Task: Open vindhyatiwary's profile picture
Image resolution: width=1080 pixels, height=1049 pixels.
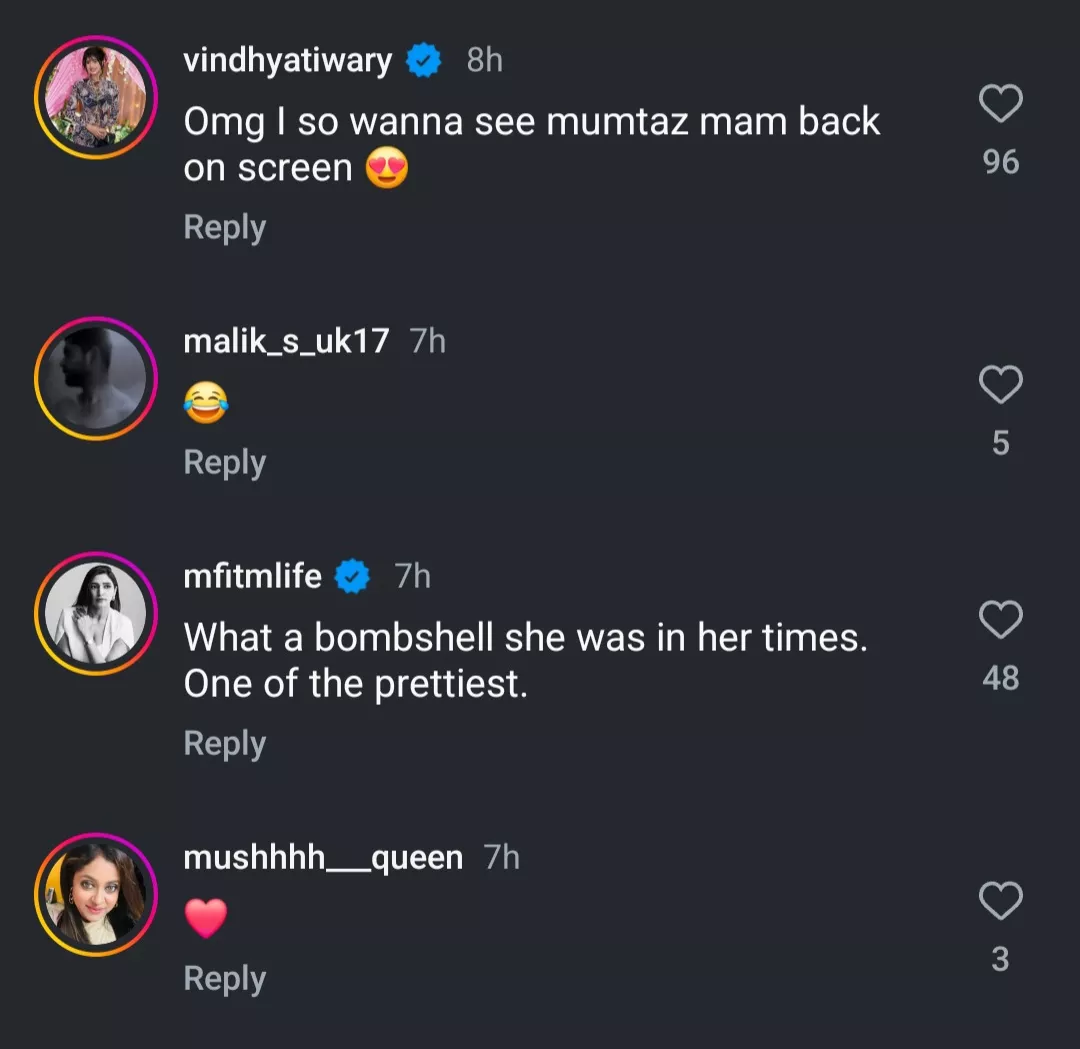Action: (96, 97)
